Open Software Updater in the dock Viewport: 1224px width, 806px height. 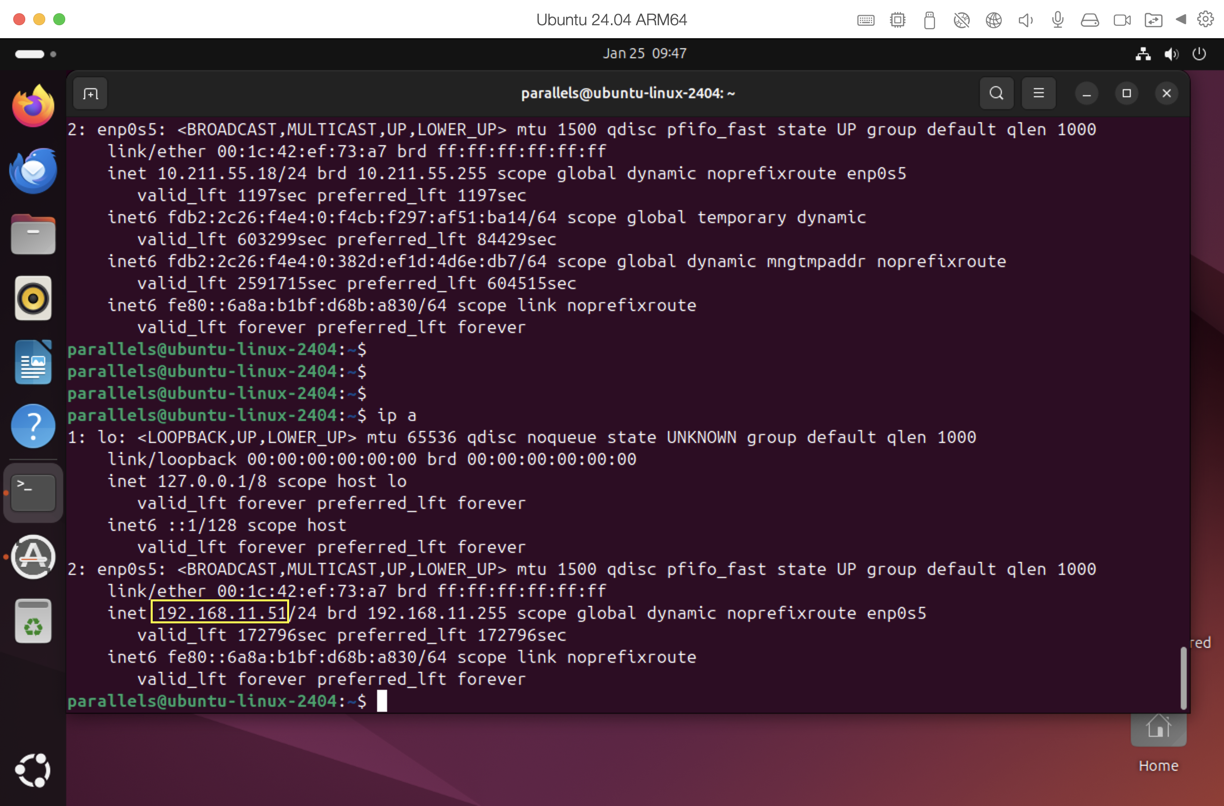pyautogui.click(x=33, y=557)
